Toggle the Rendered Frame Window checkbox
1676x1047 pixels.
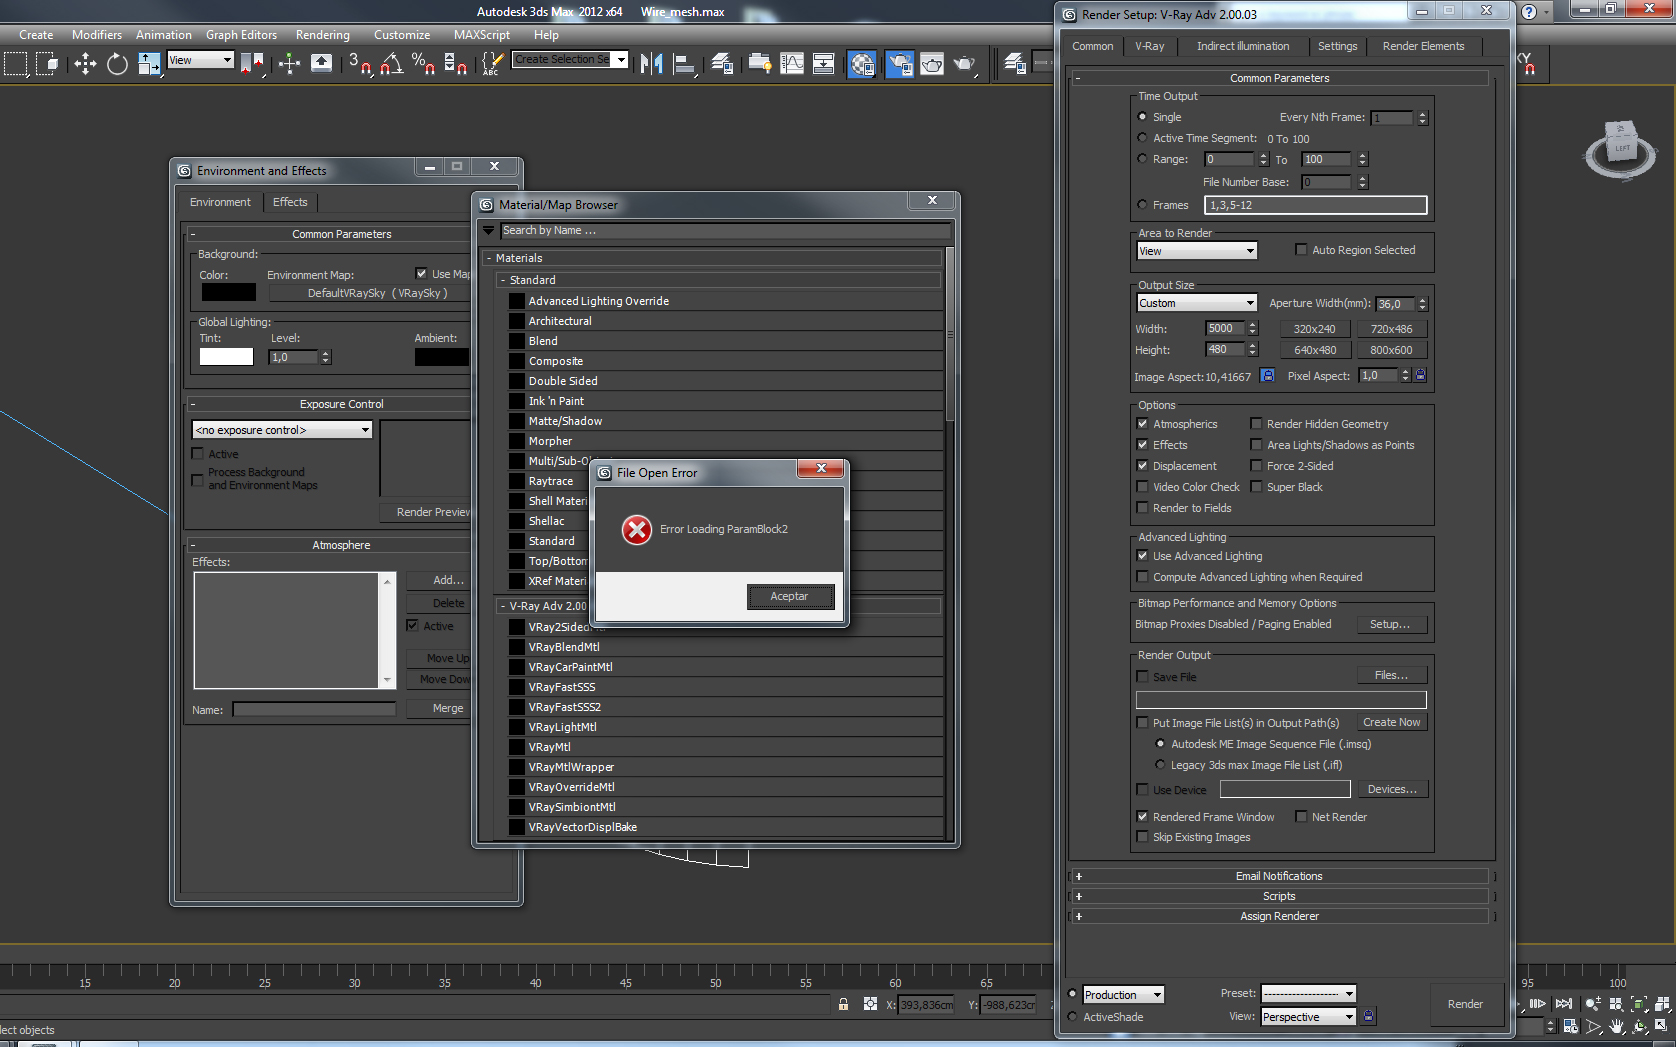coord(1142,817)
